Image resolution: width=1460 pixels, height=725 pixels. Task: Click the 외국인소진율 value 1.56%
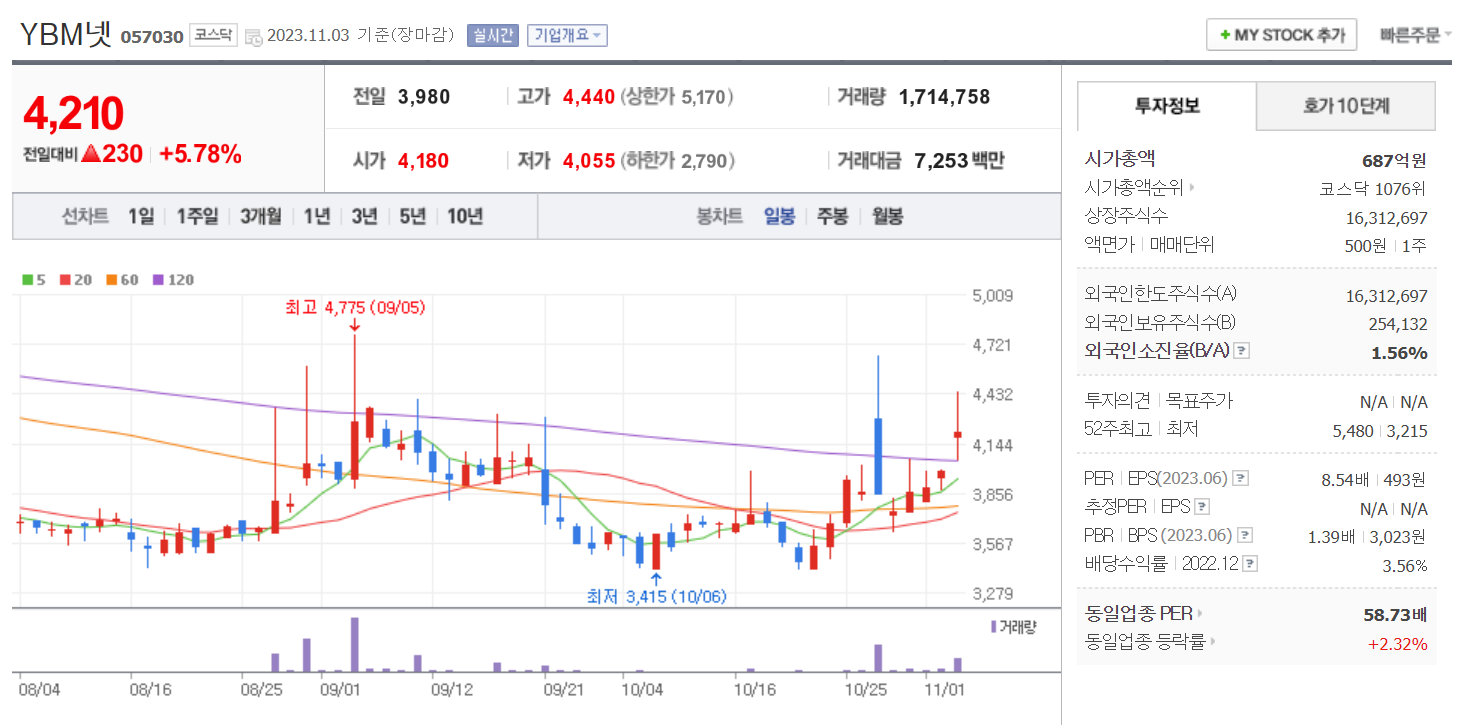(1399, 352)
